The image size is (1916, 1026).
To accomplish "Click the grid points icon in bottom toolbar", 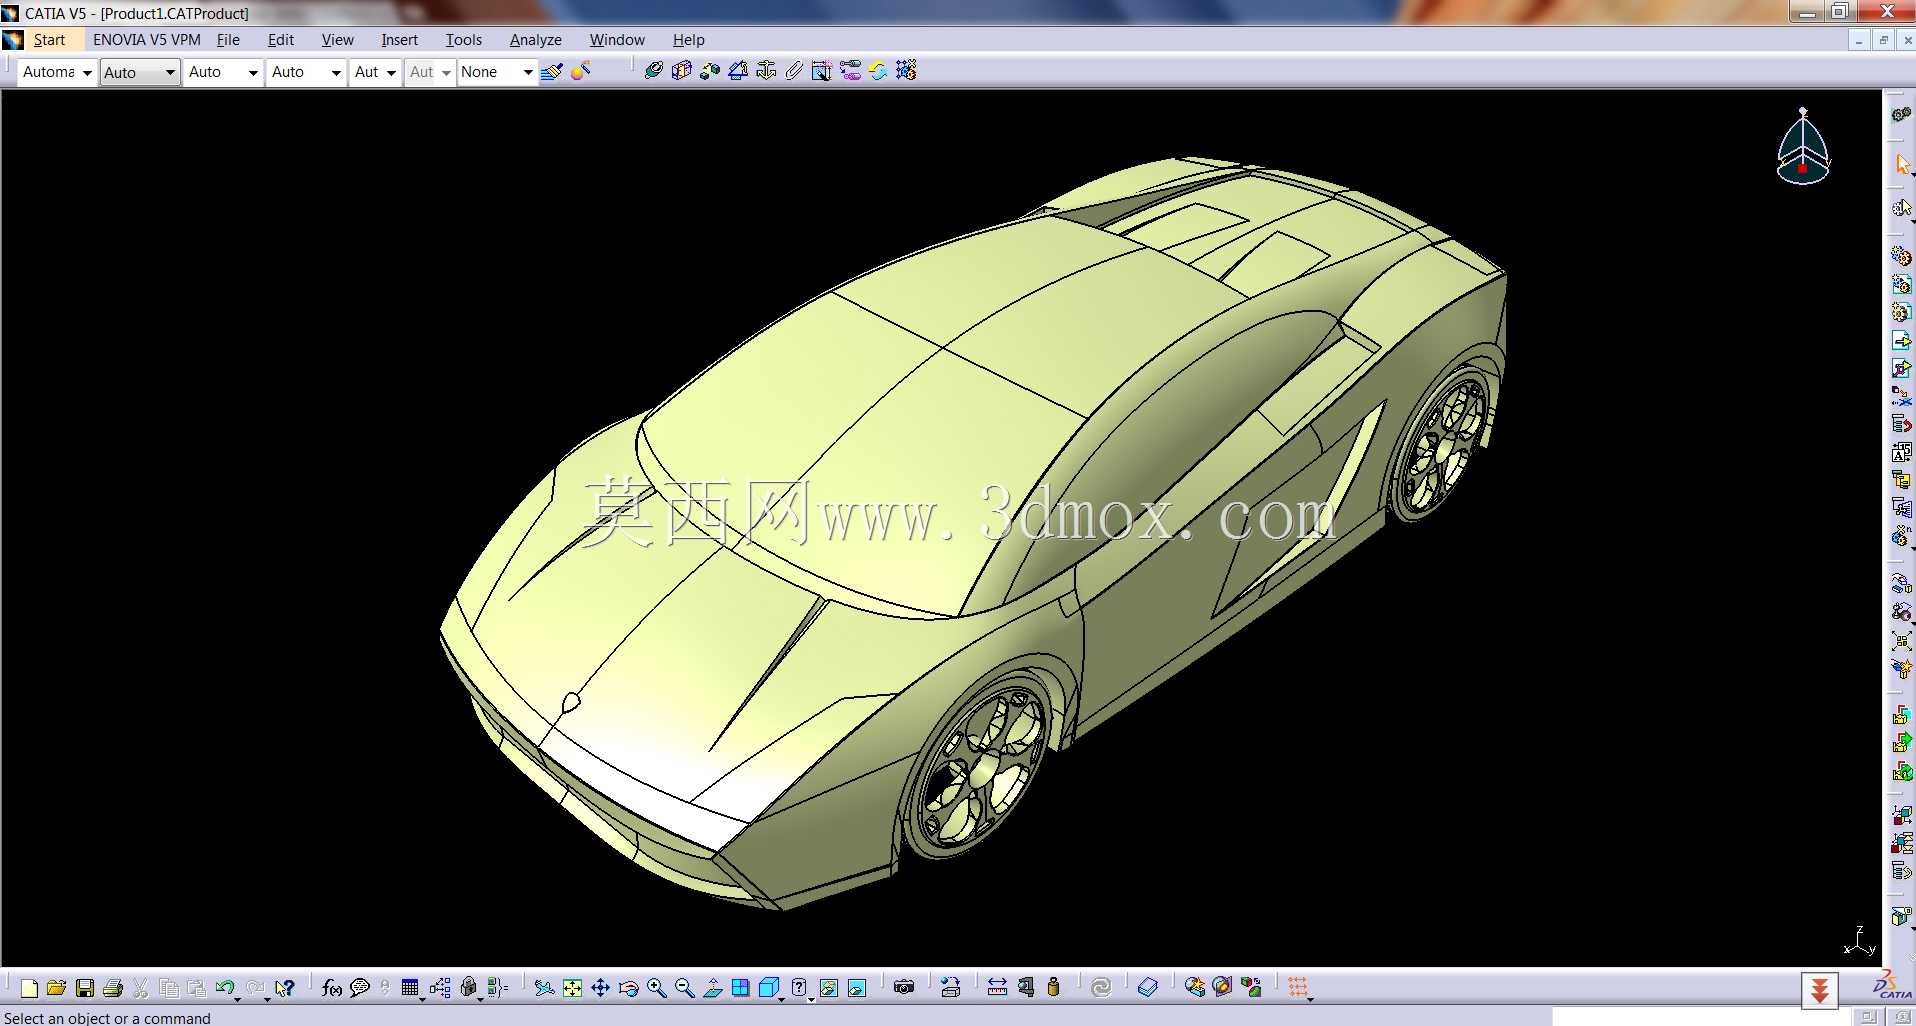I will tap(1298, 988).
